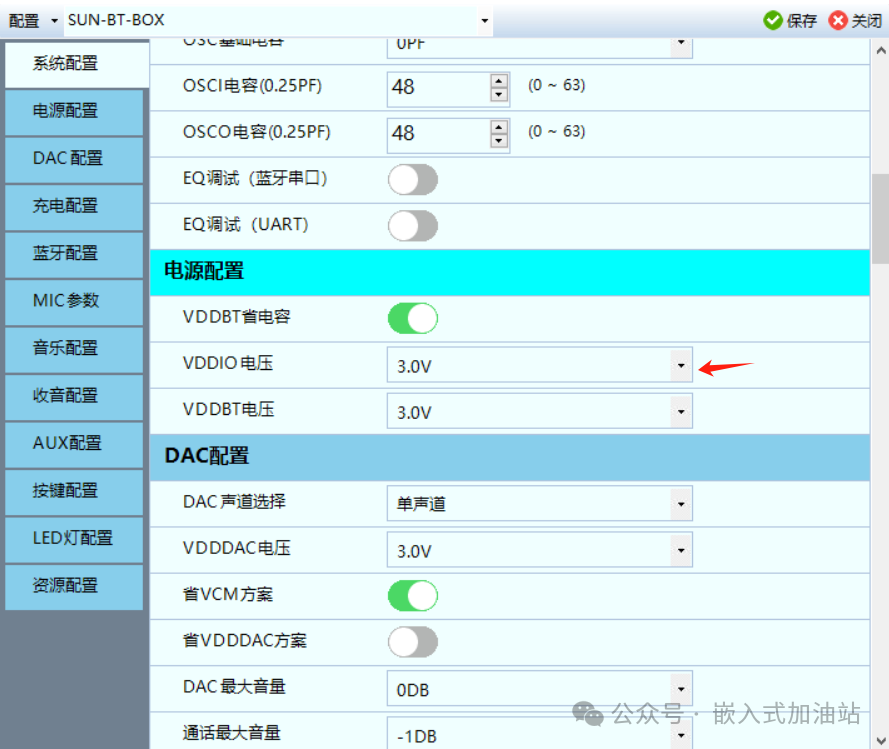
Task: Select the 电源配置 sidebar tab
Action: [74, 111]
